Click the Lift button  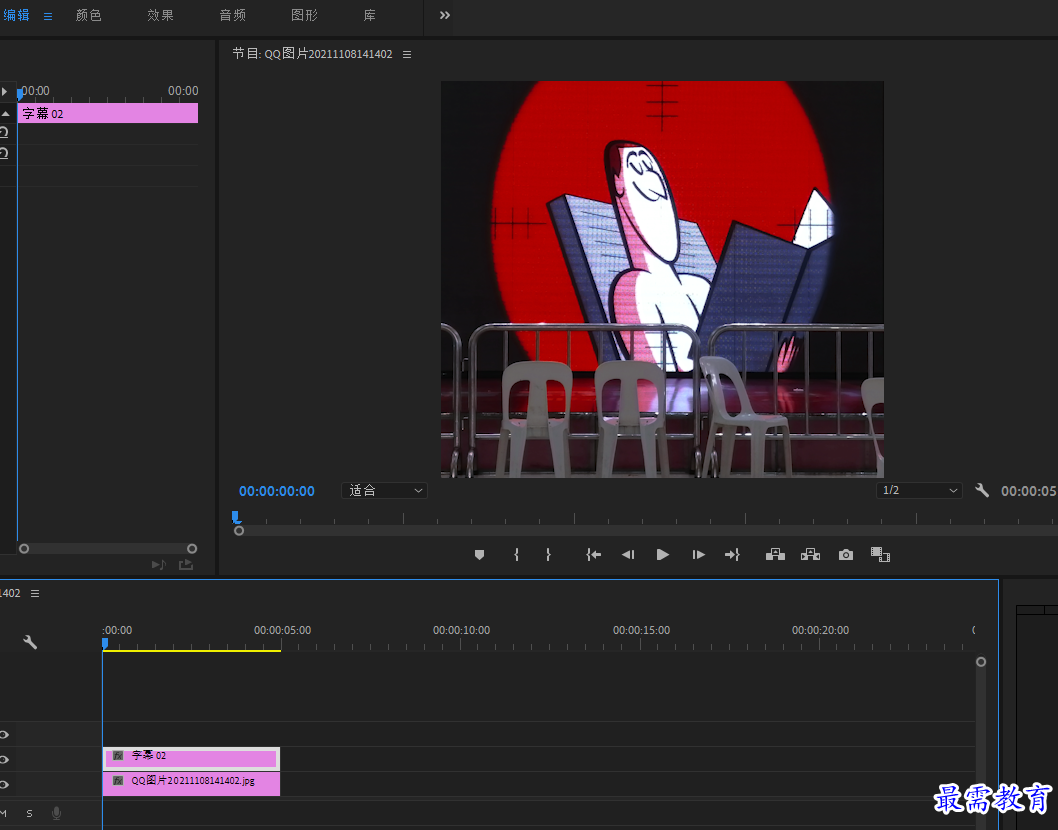(x=775, y=555)
